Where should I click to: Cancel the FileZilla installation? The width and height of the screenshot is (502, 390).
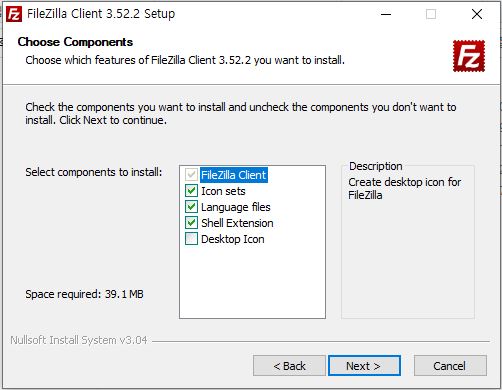tap(450, 366)
